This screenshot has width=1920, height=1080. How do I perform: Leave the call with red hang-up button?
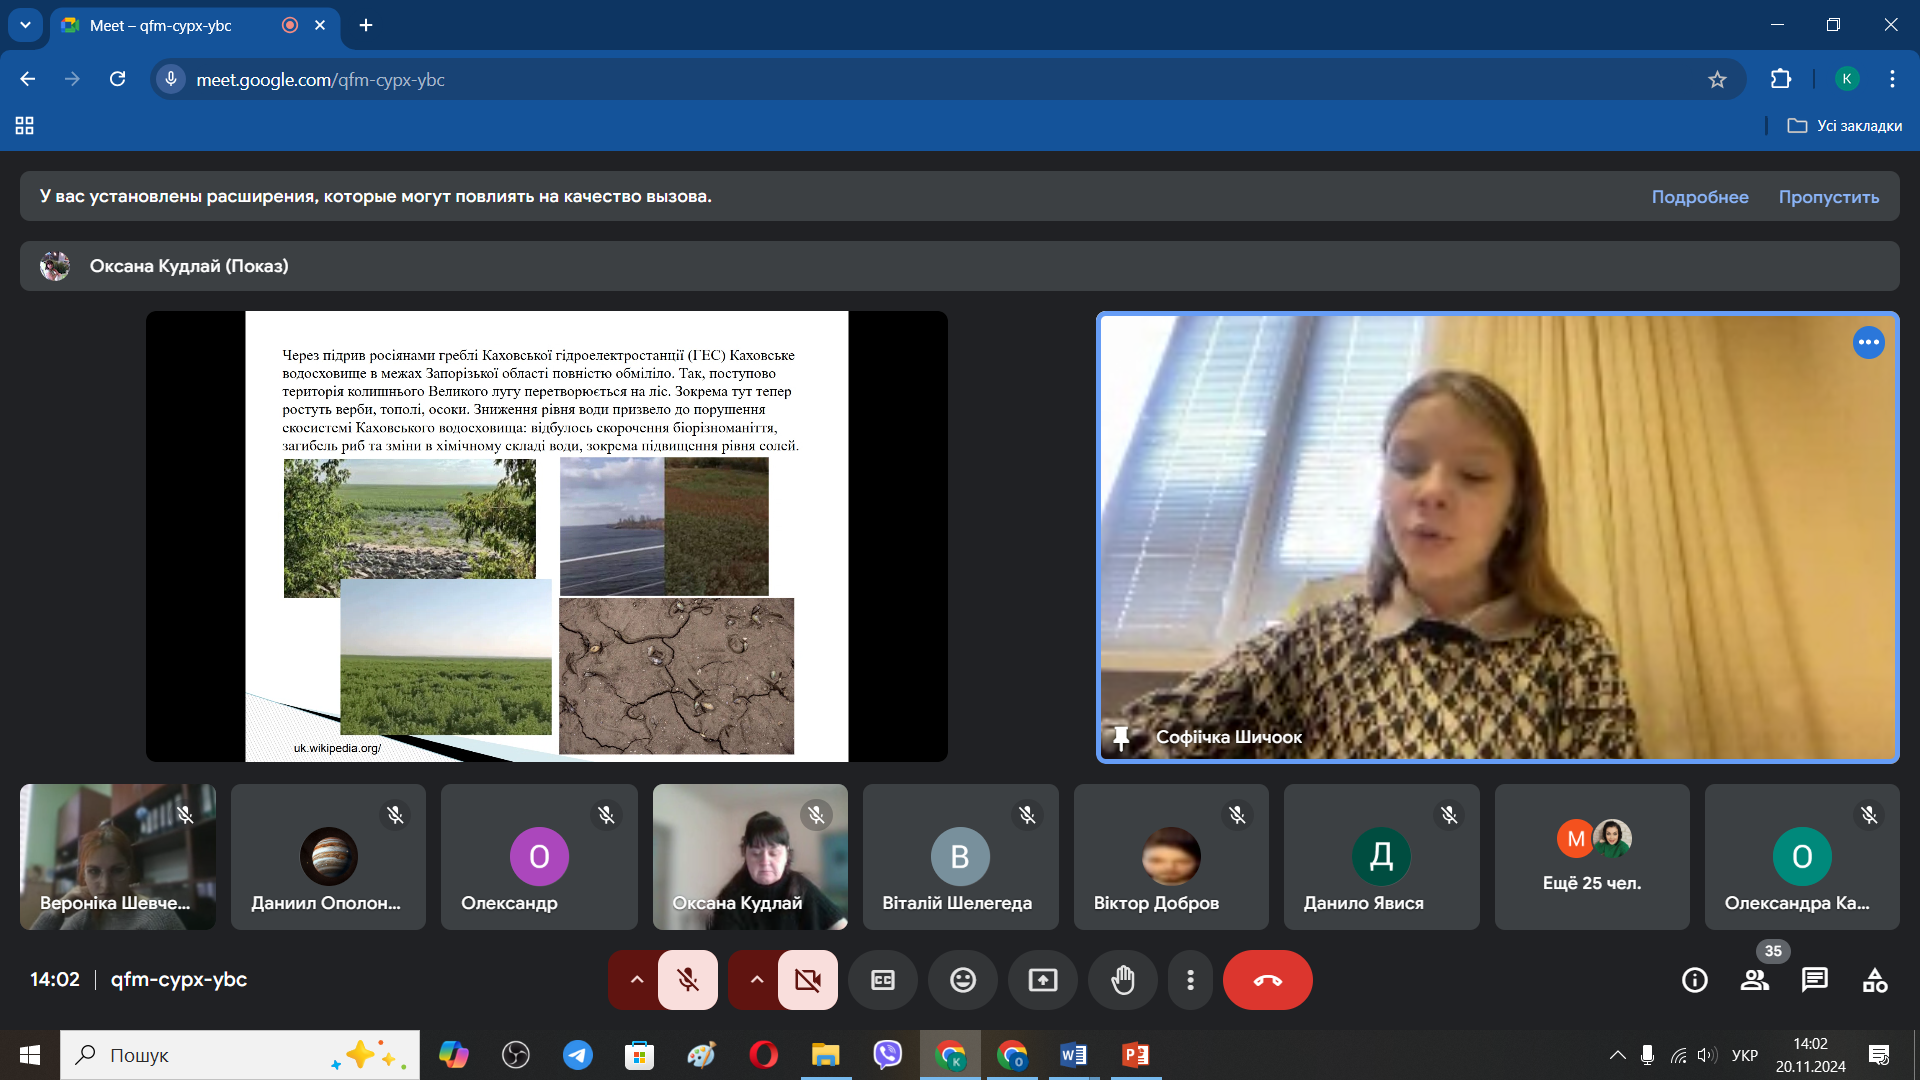coord(1267,980)
